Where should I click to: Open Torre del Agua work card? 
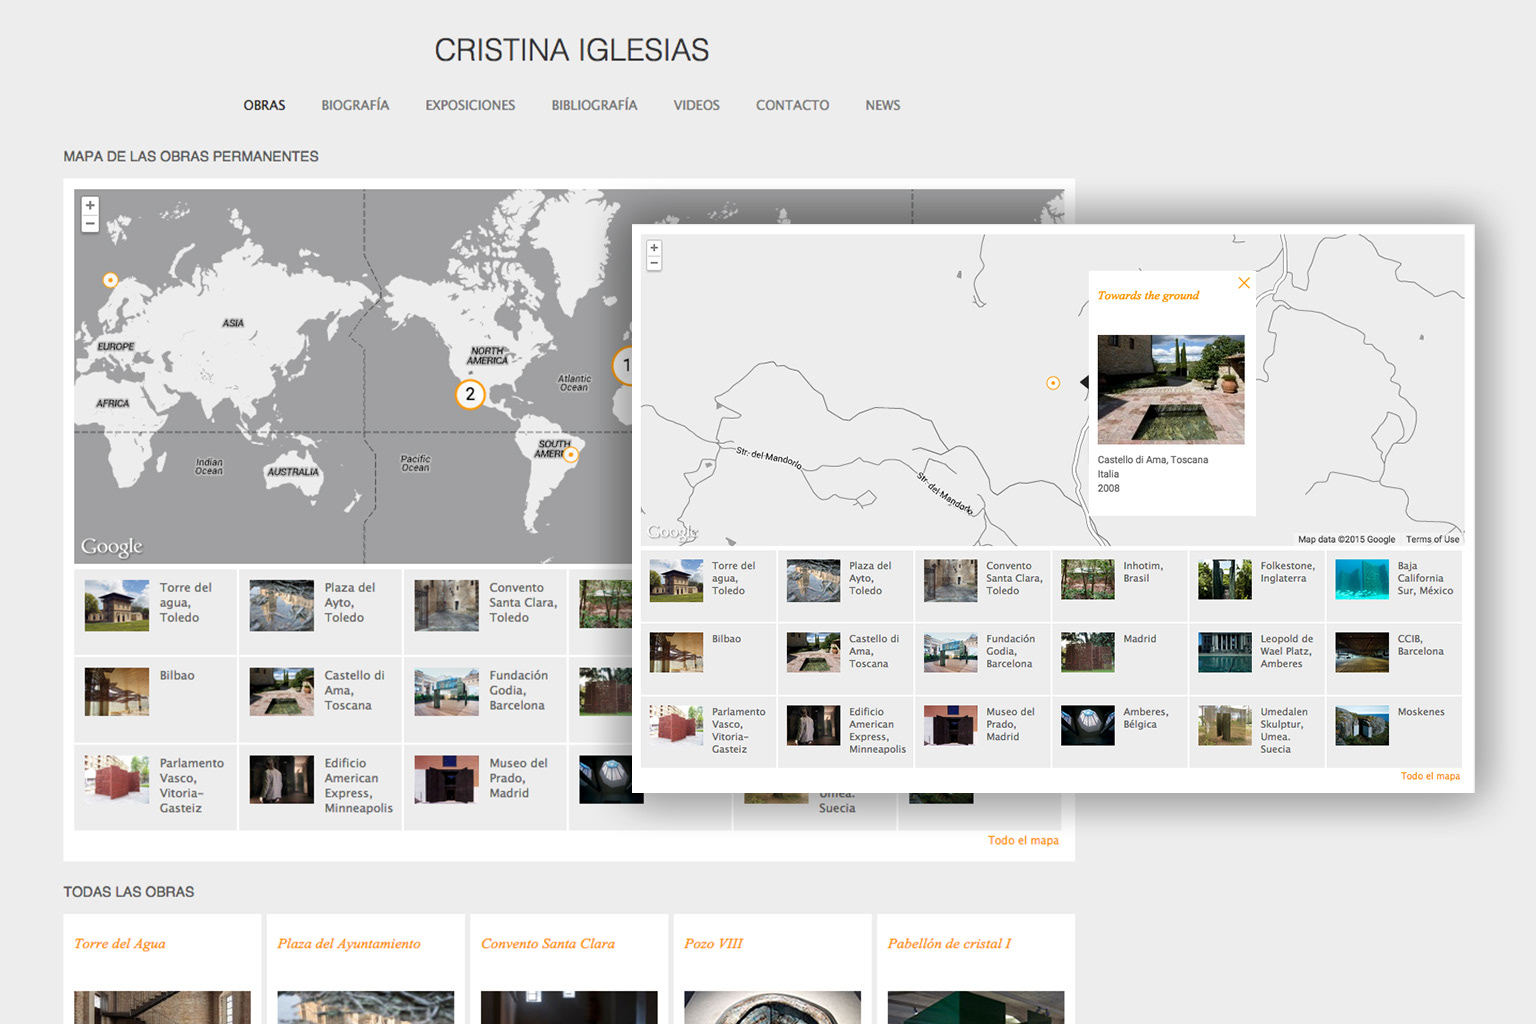(x=162, y=969)
